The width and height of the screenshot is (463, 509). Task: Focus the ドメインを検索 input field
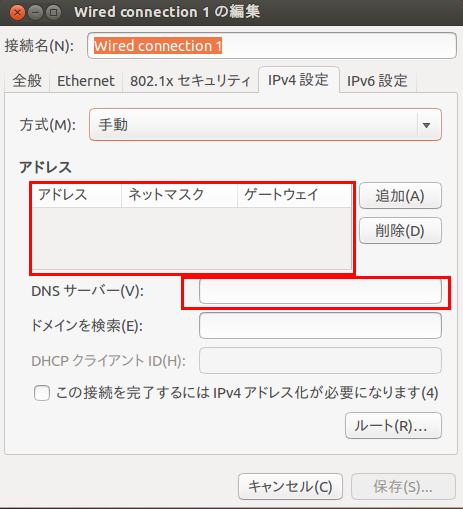320,326
